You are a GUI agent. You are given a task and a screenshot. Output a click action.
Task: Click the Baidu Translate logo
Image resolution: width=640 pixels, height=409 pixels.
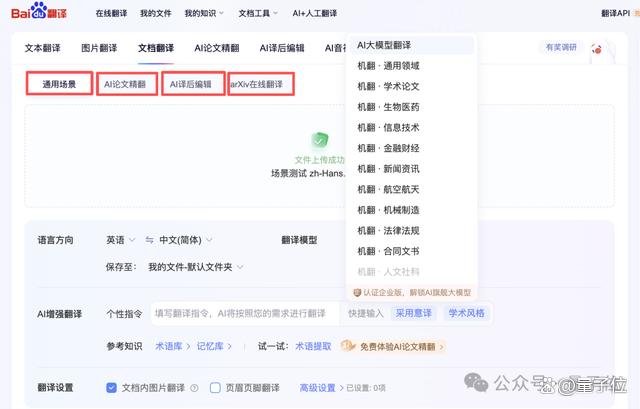[x=39, y=11]
